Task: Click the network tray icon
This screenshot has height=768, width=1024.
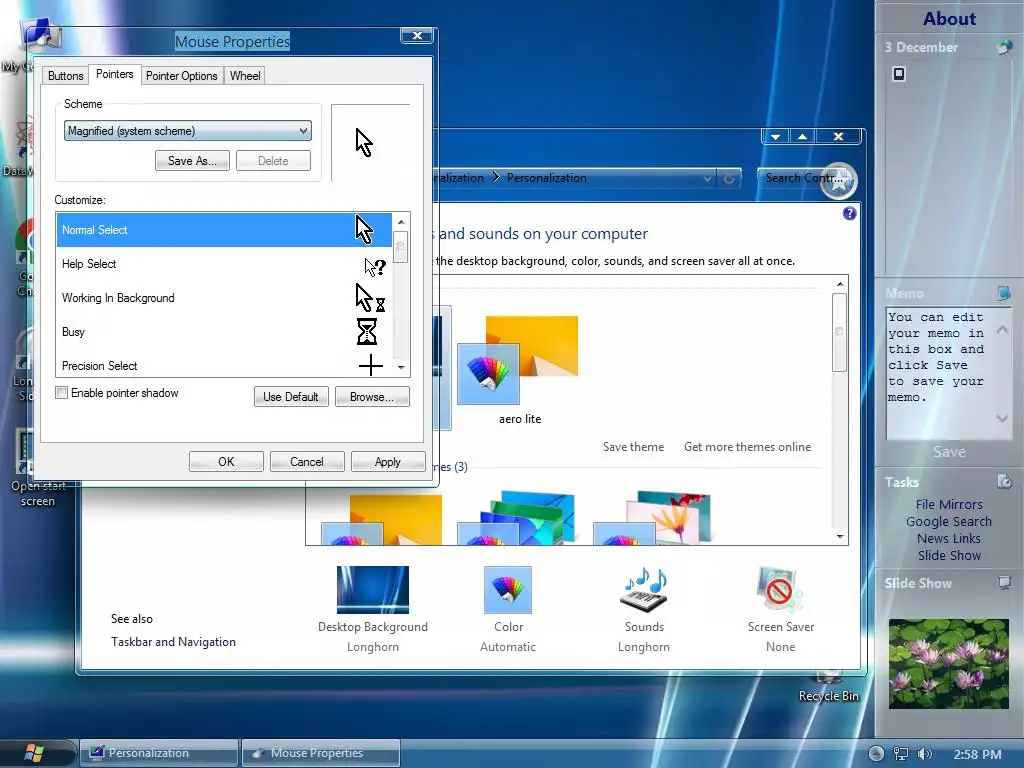Action: pos(901,754)
